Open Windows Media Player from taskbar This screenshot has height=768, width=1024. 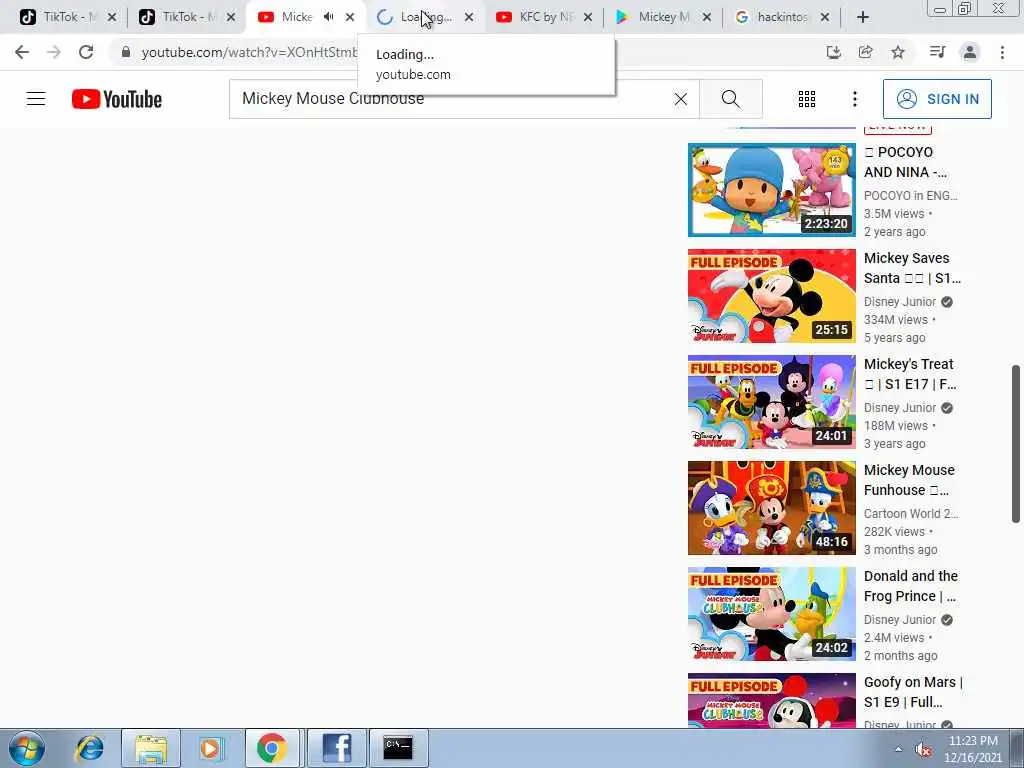pos(210,748)
